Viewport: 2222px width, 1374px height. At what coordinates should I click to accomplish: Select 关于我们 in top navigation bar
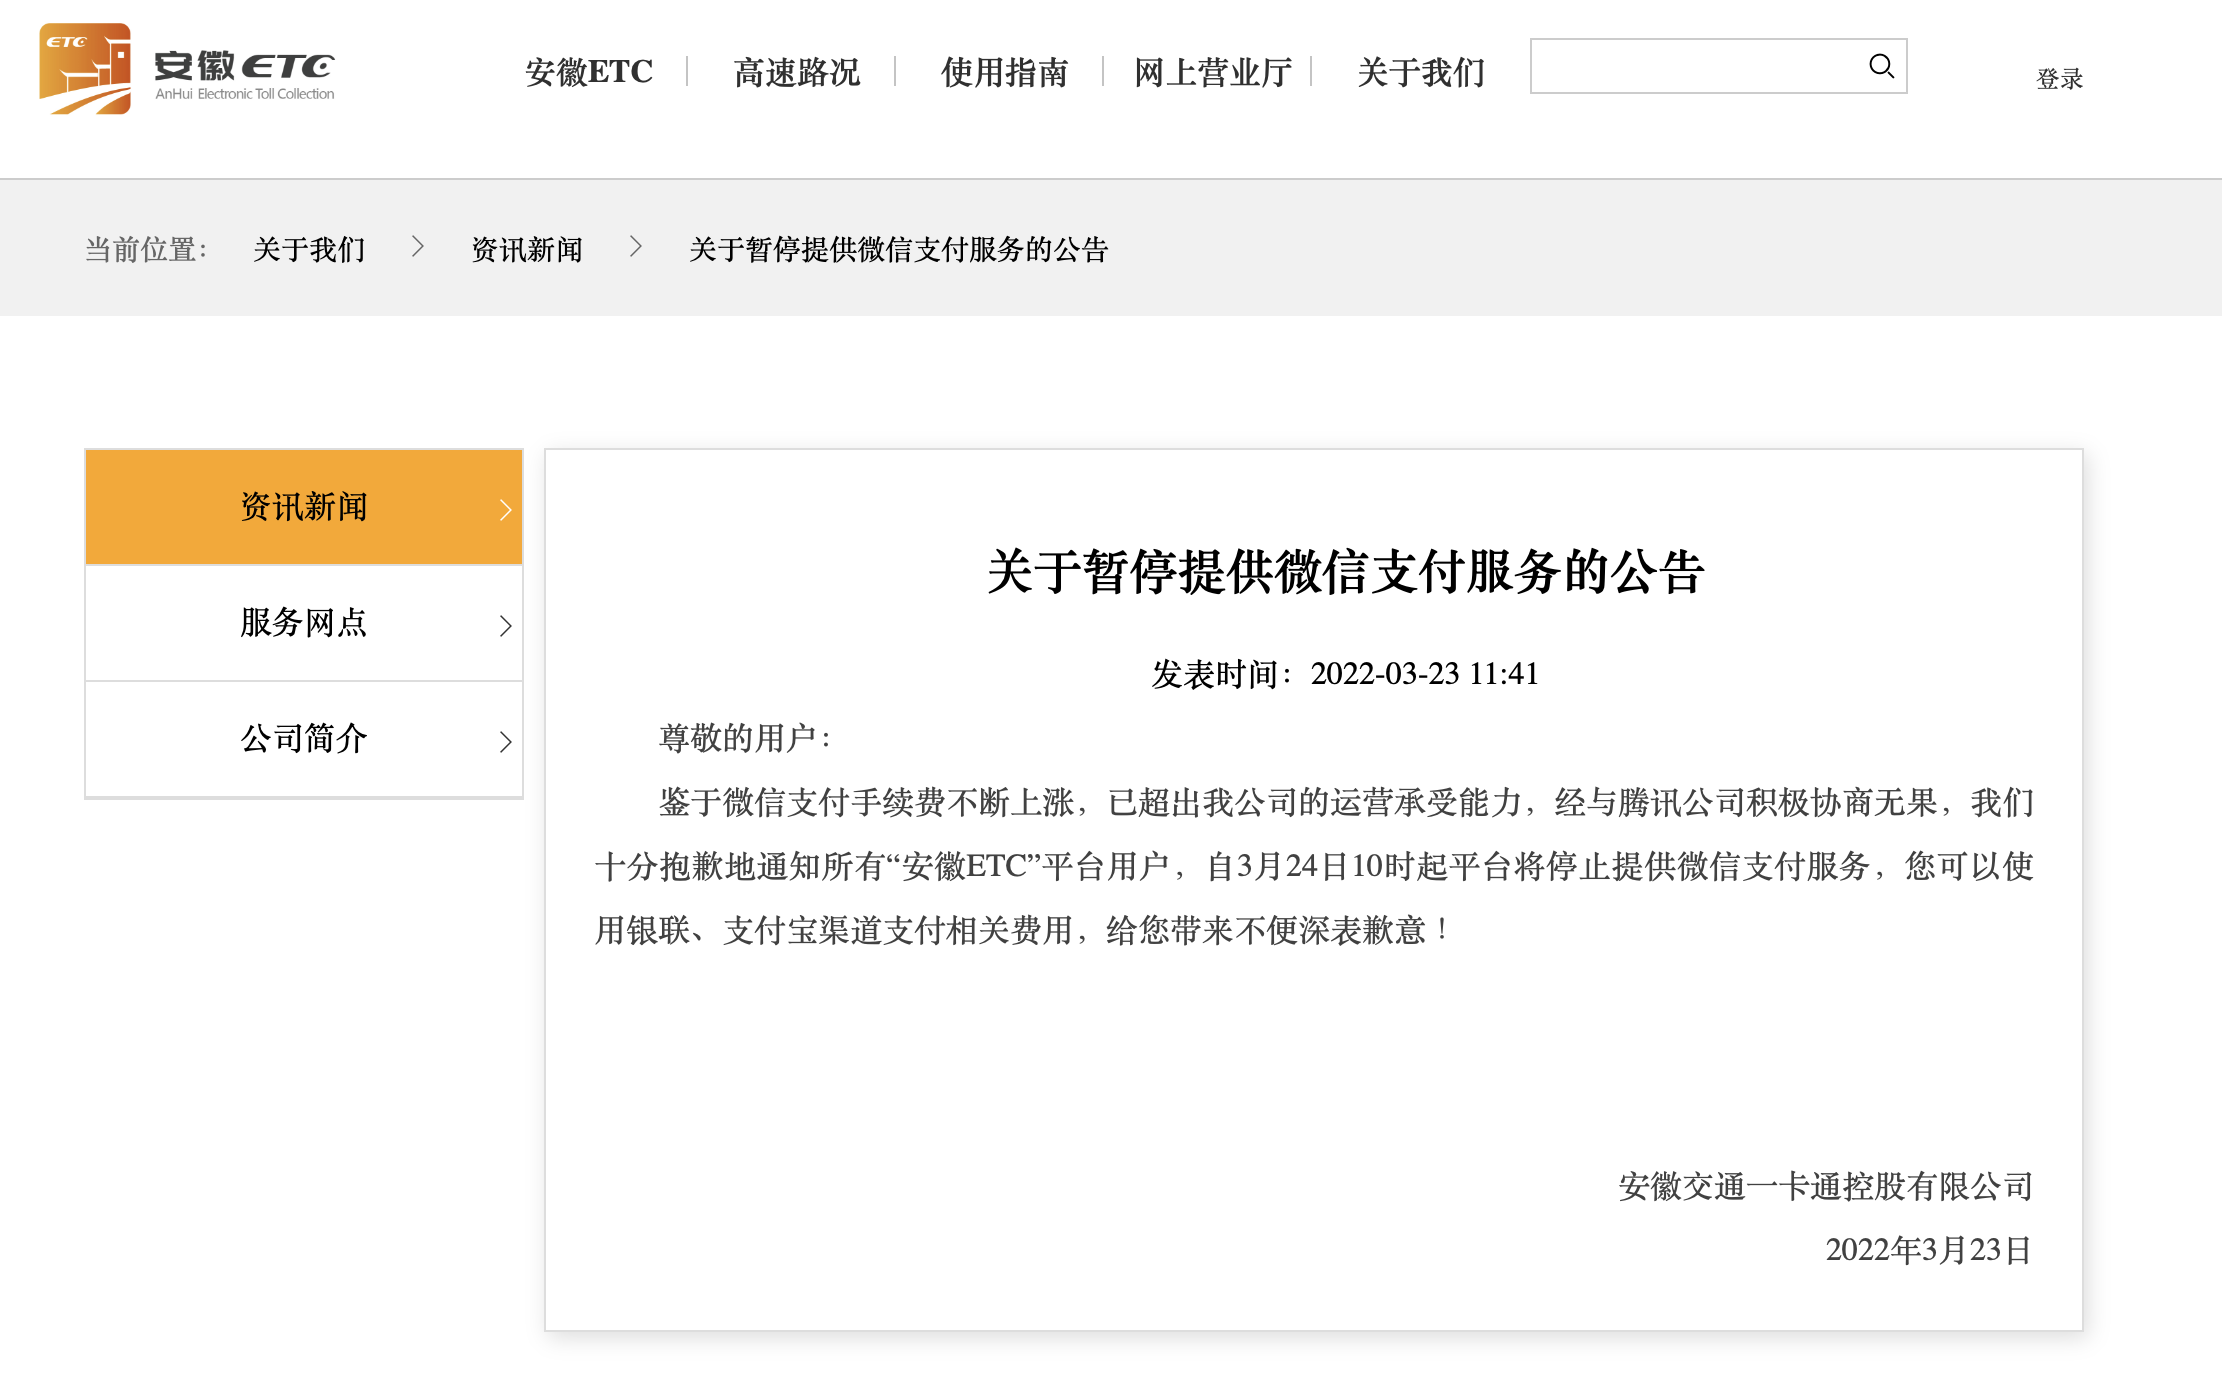pyautogui.click(x=1420, y=72)
